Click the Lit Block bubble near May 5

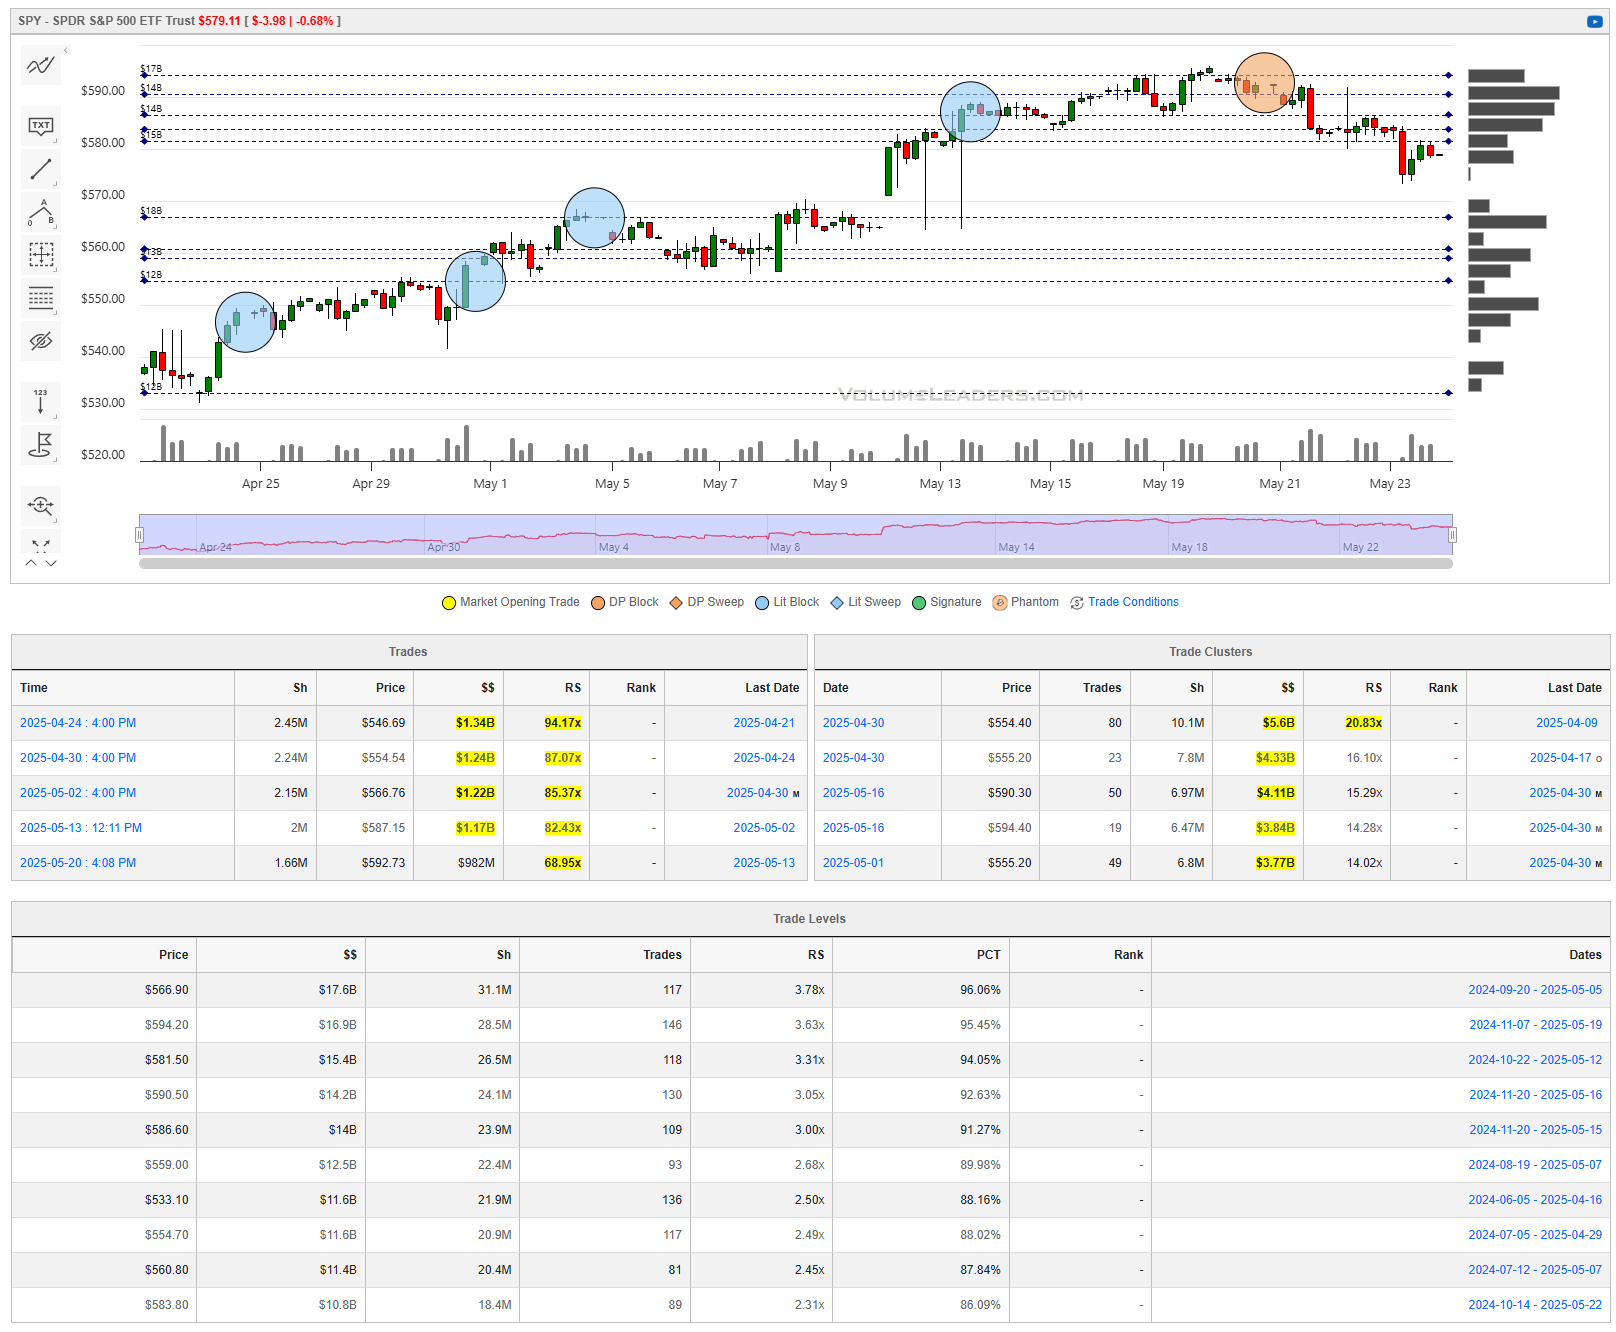point(594,218)
